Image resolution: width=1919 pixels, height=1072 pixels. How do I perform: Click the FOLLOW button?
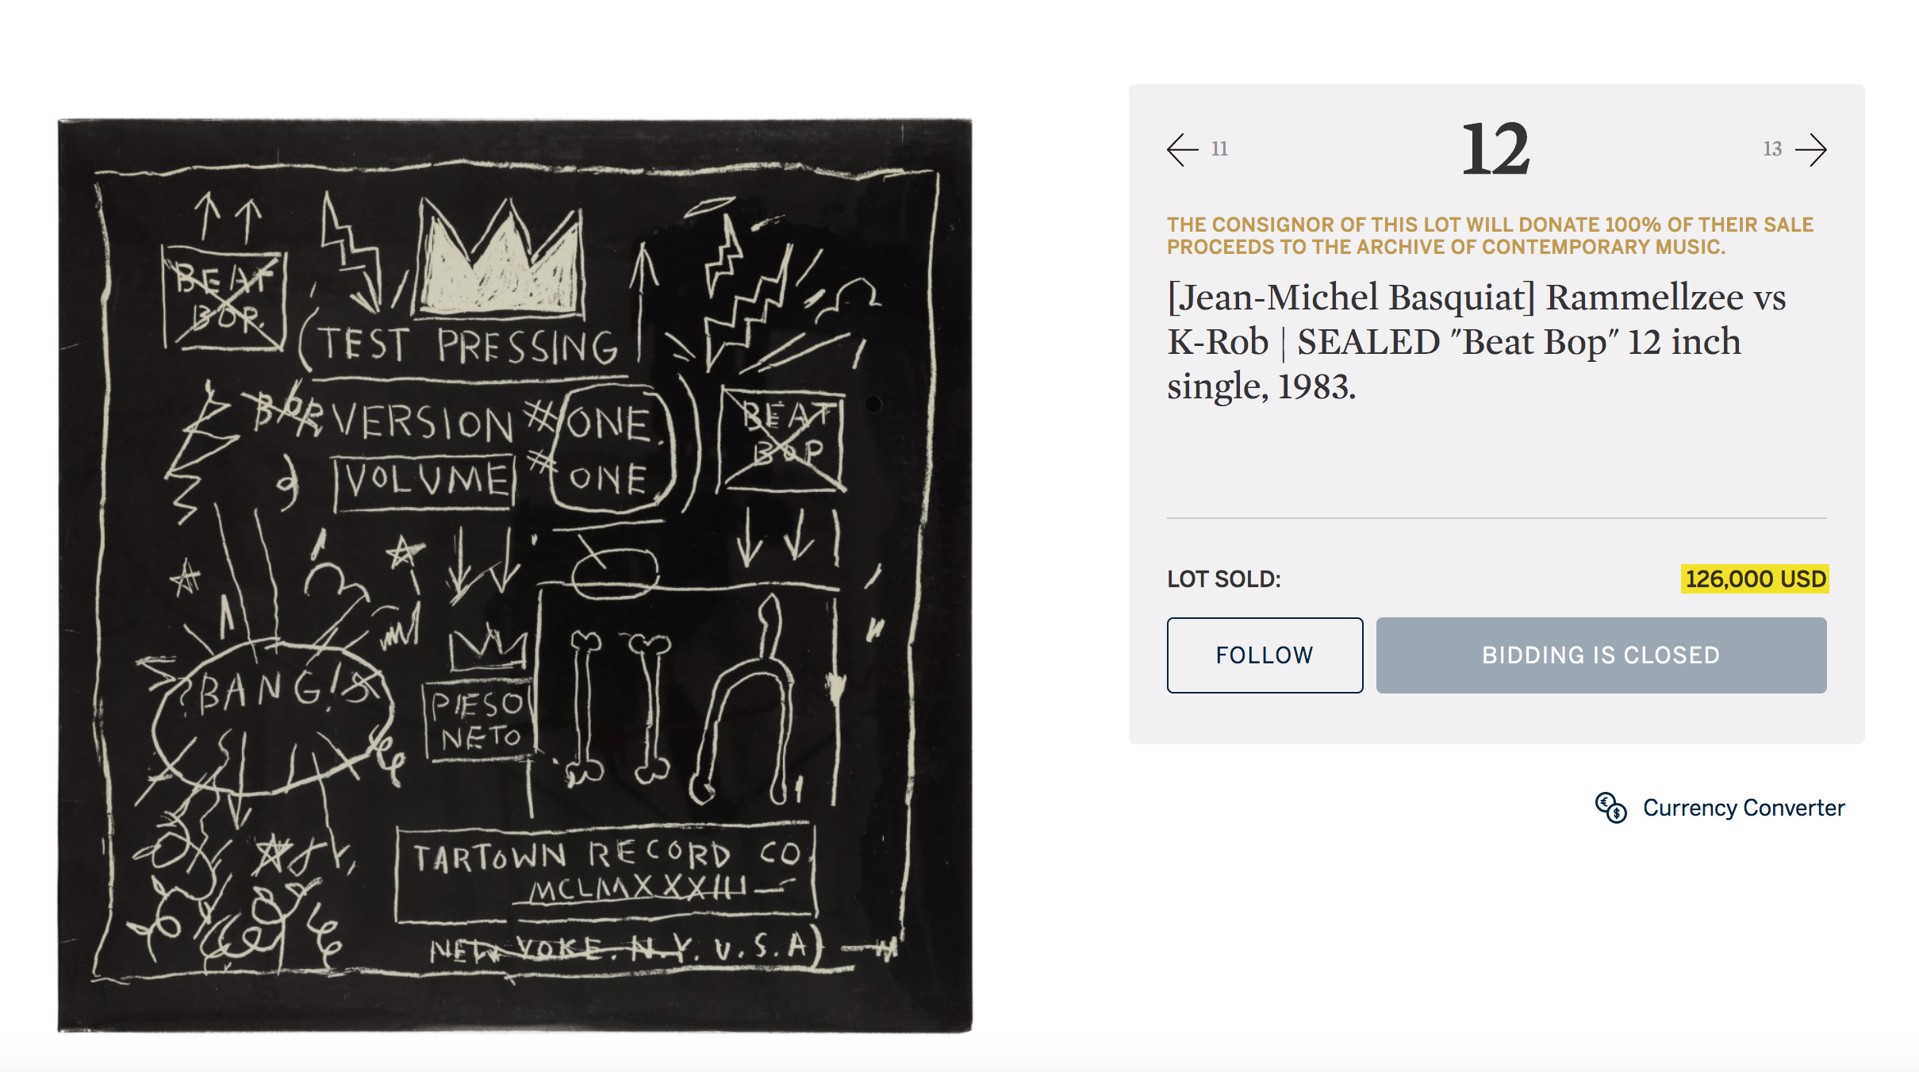click(1264, 655)
